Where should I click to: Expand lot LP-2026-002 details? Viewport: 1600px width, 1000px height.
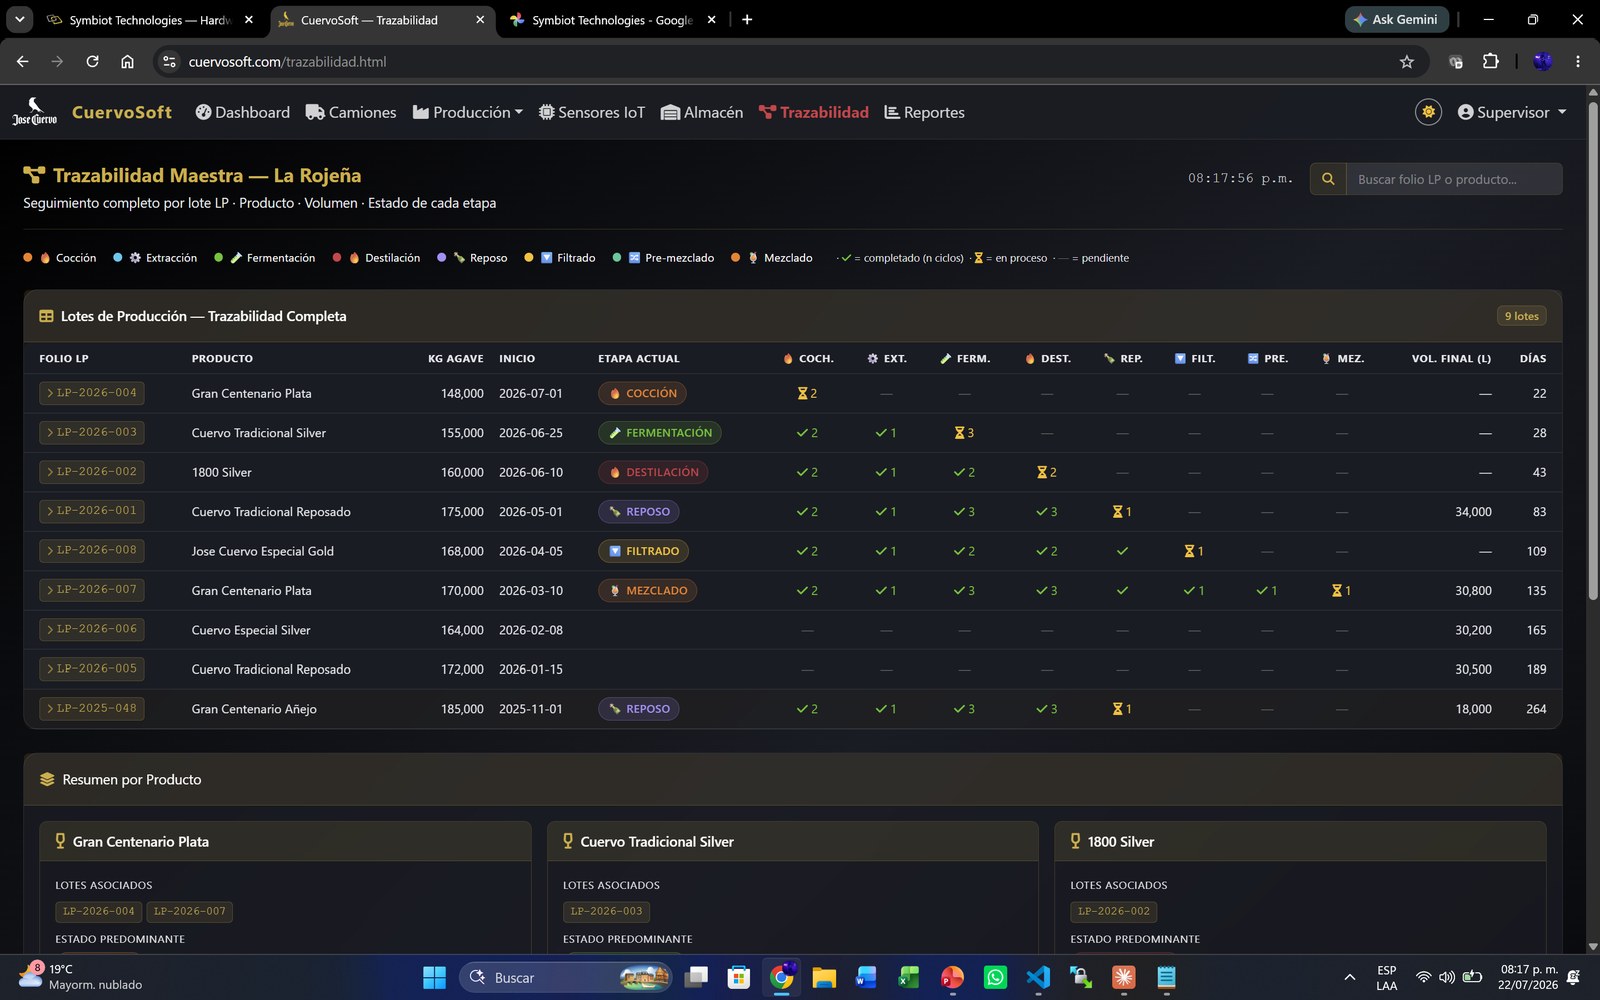(92, 472)
